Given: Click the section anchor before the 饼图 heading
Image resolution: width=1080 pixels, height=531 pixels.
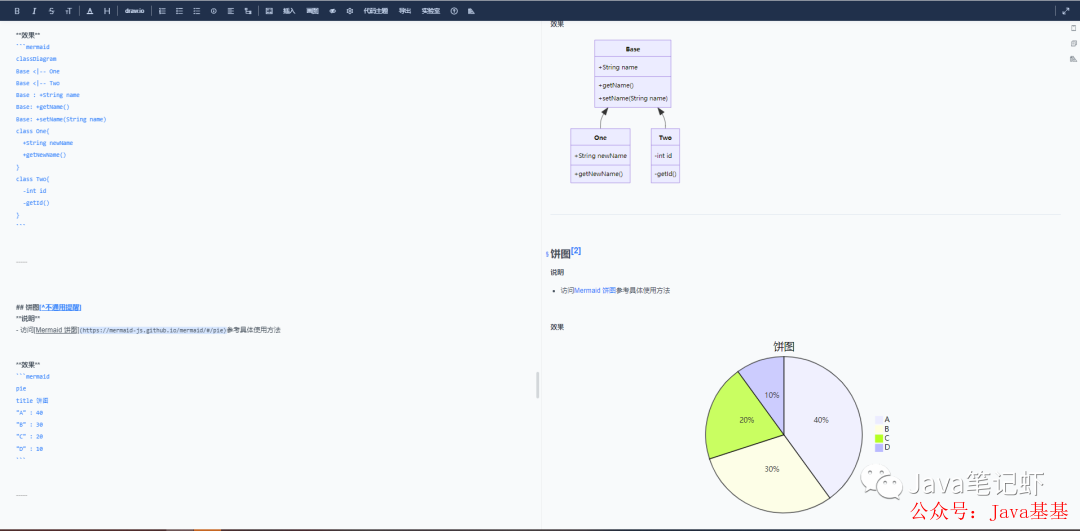Looking at the screenshot, I should (547, 255).
